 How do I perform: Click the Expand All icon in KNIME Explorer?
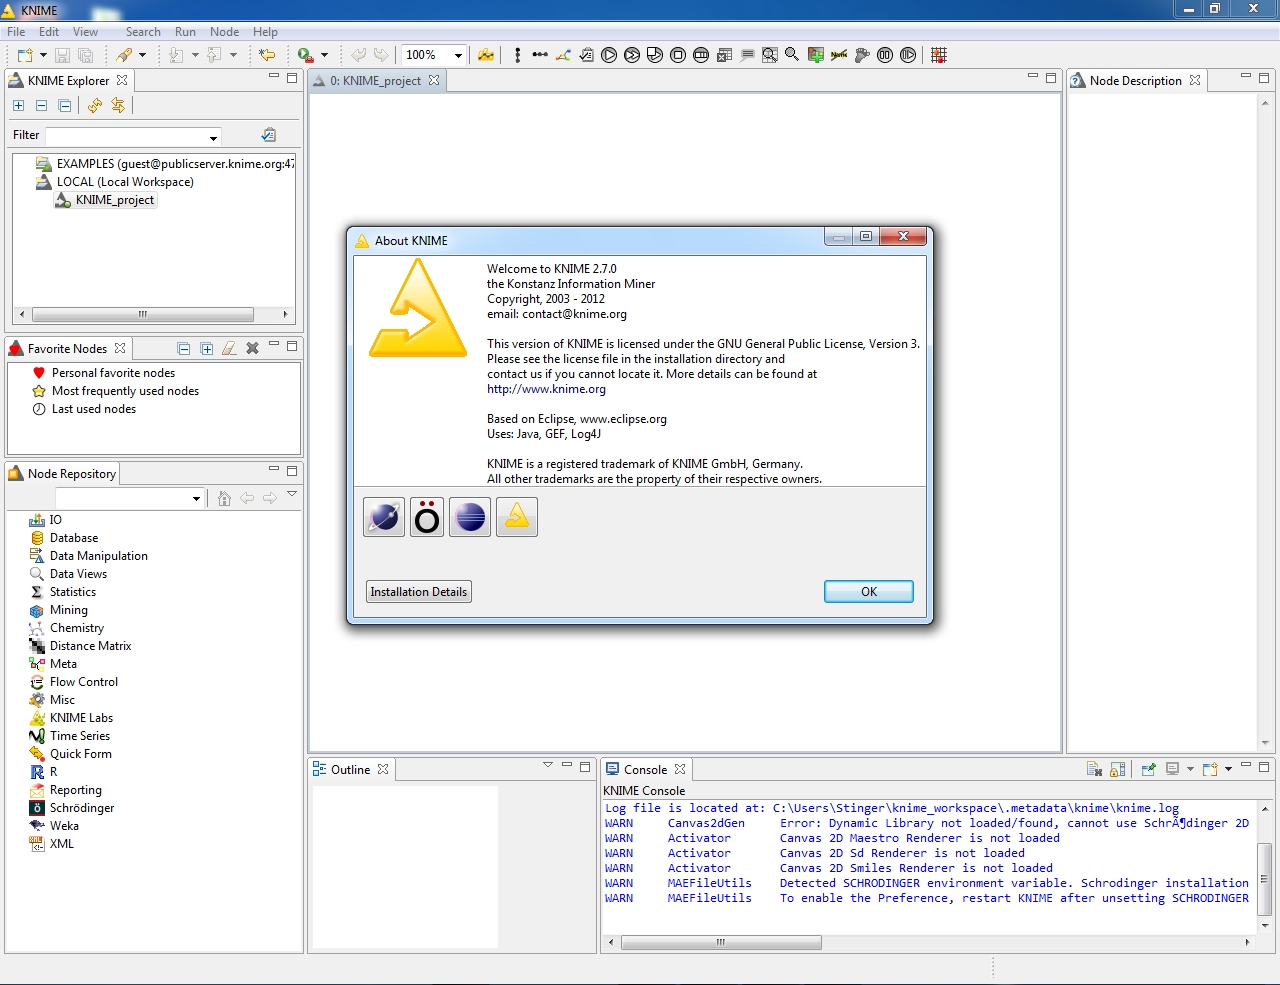[18, 105]
